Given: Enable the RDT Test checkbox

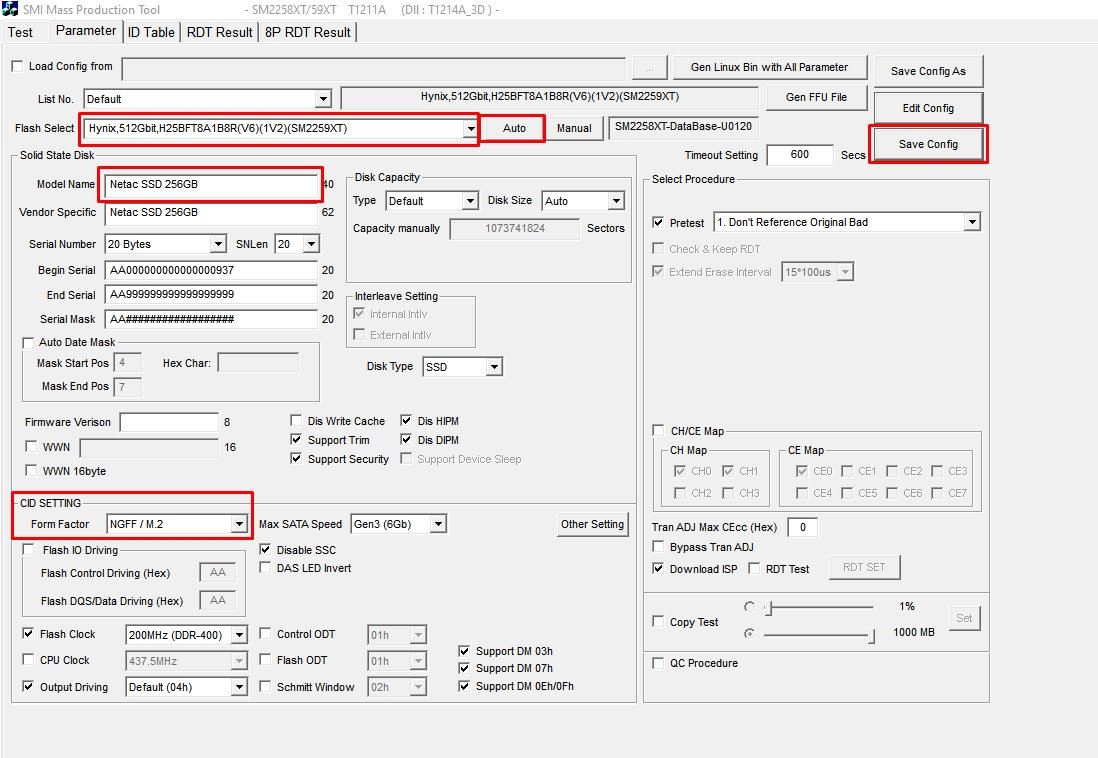Looking at the screenshot, I should pos(753,568).
